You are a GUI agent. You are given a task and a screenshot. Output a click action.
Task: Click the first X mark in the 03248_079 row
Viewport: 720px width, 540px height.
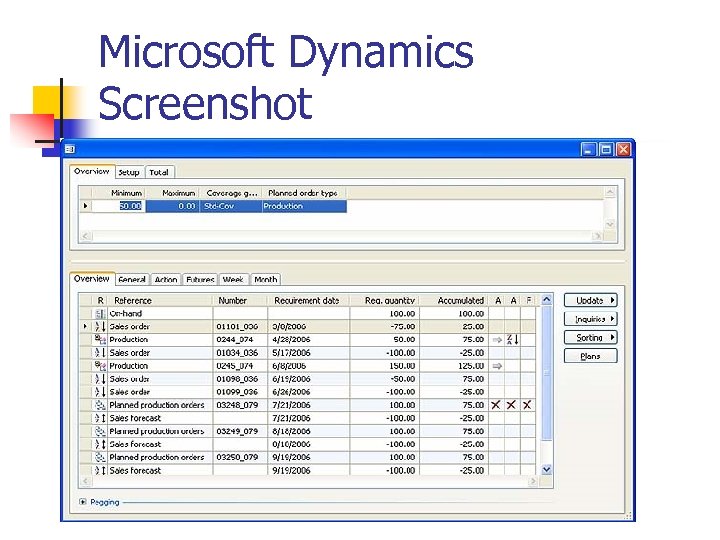tap(496, 405)
